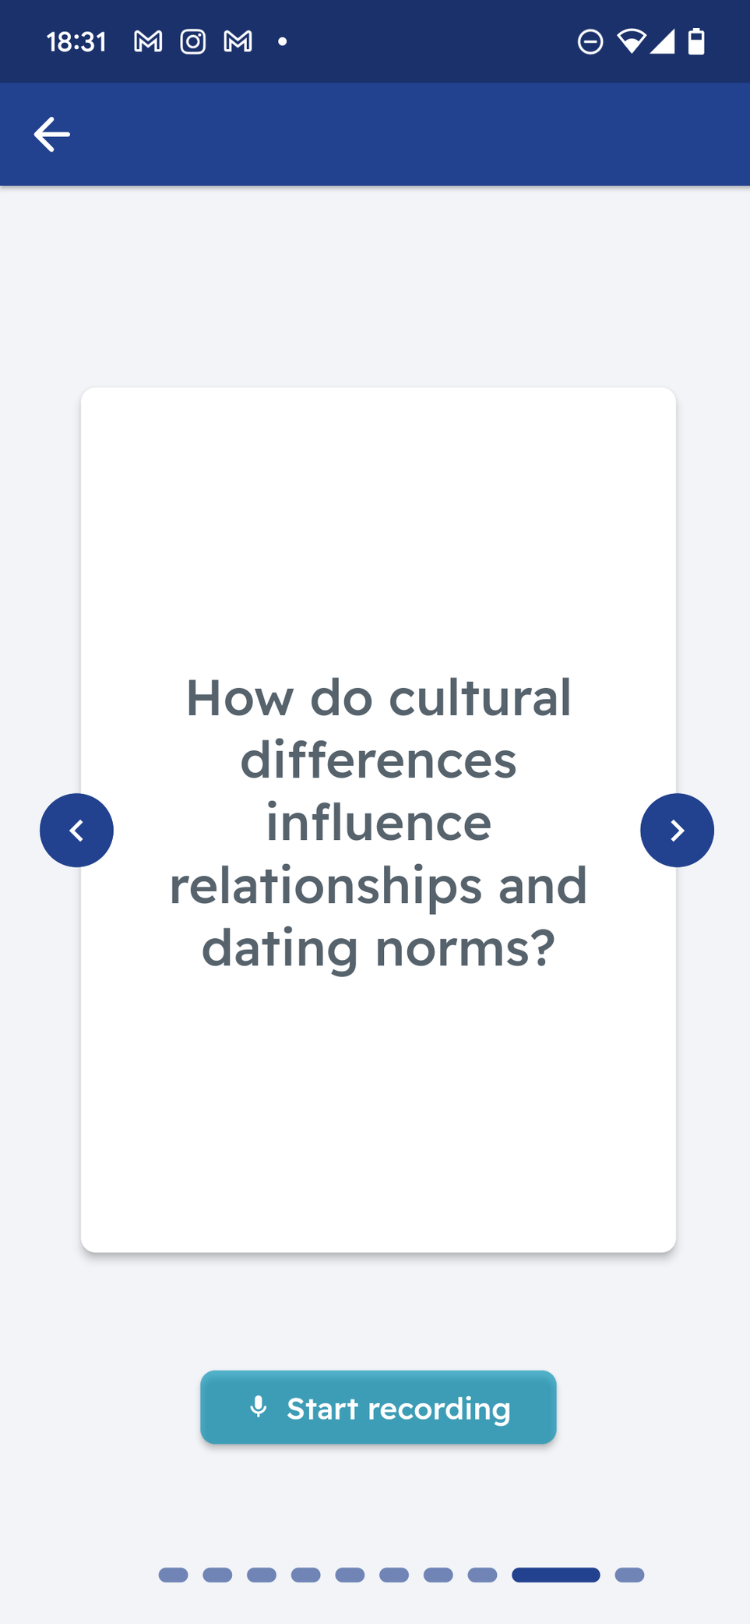This screenshot has width=750, height=1624.
Task: Tap the small notification overflow dot
Action: (283, 42)
